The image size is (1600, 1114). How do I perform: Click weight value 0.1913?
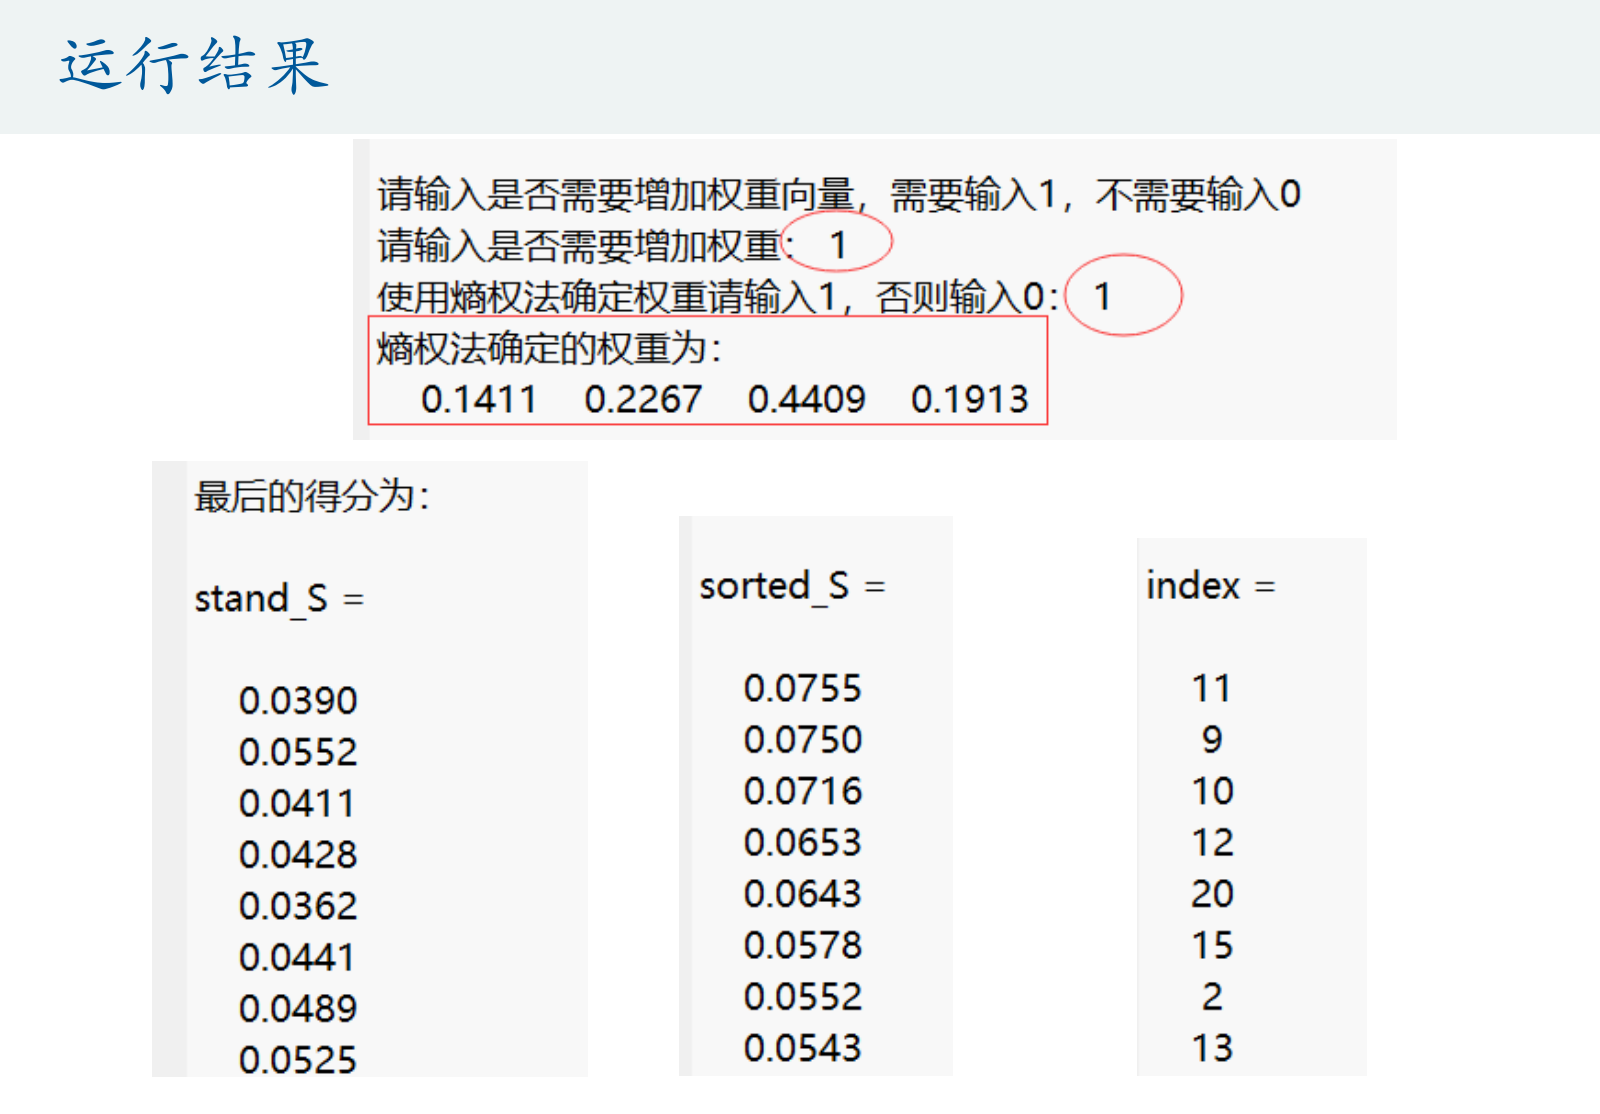coord(969,400)
